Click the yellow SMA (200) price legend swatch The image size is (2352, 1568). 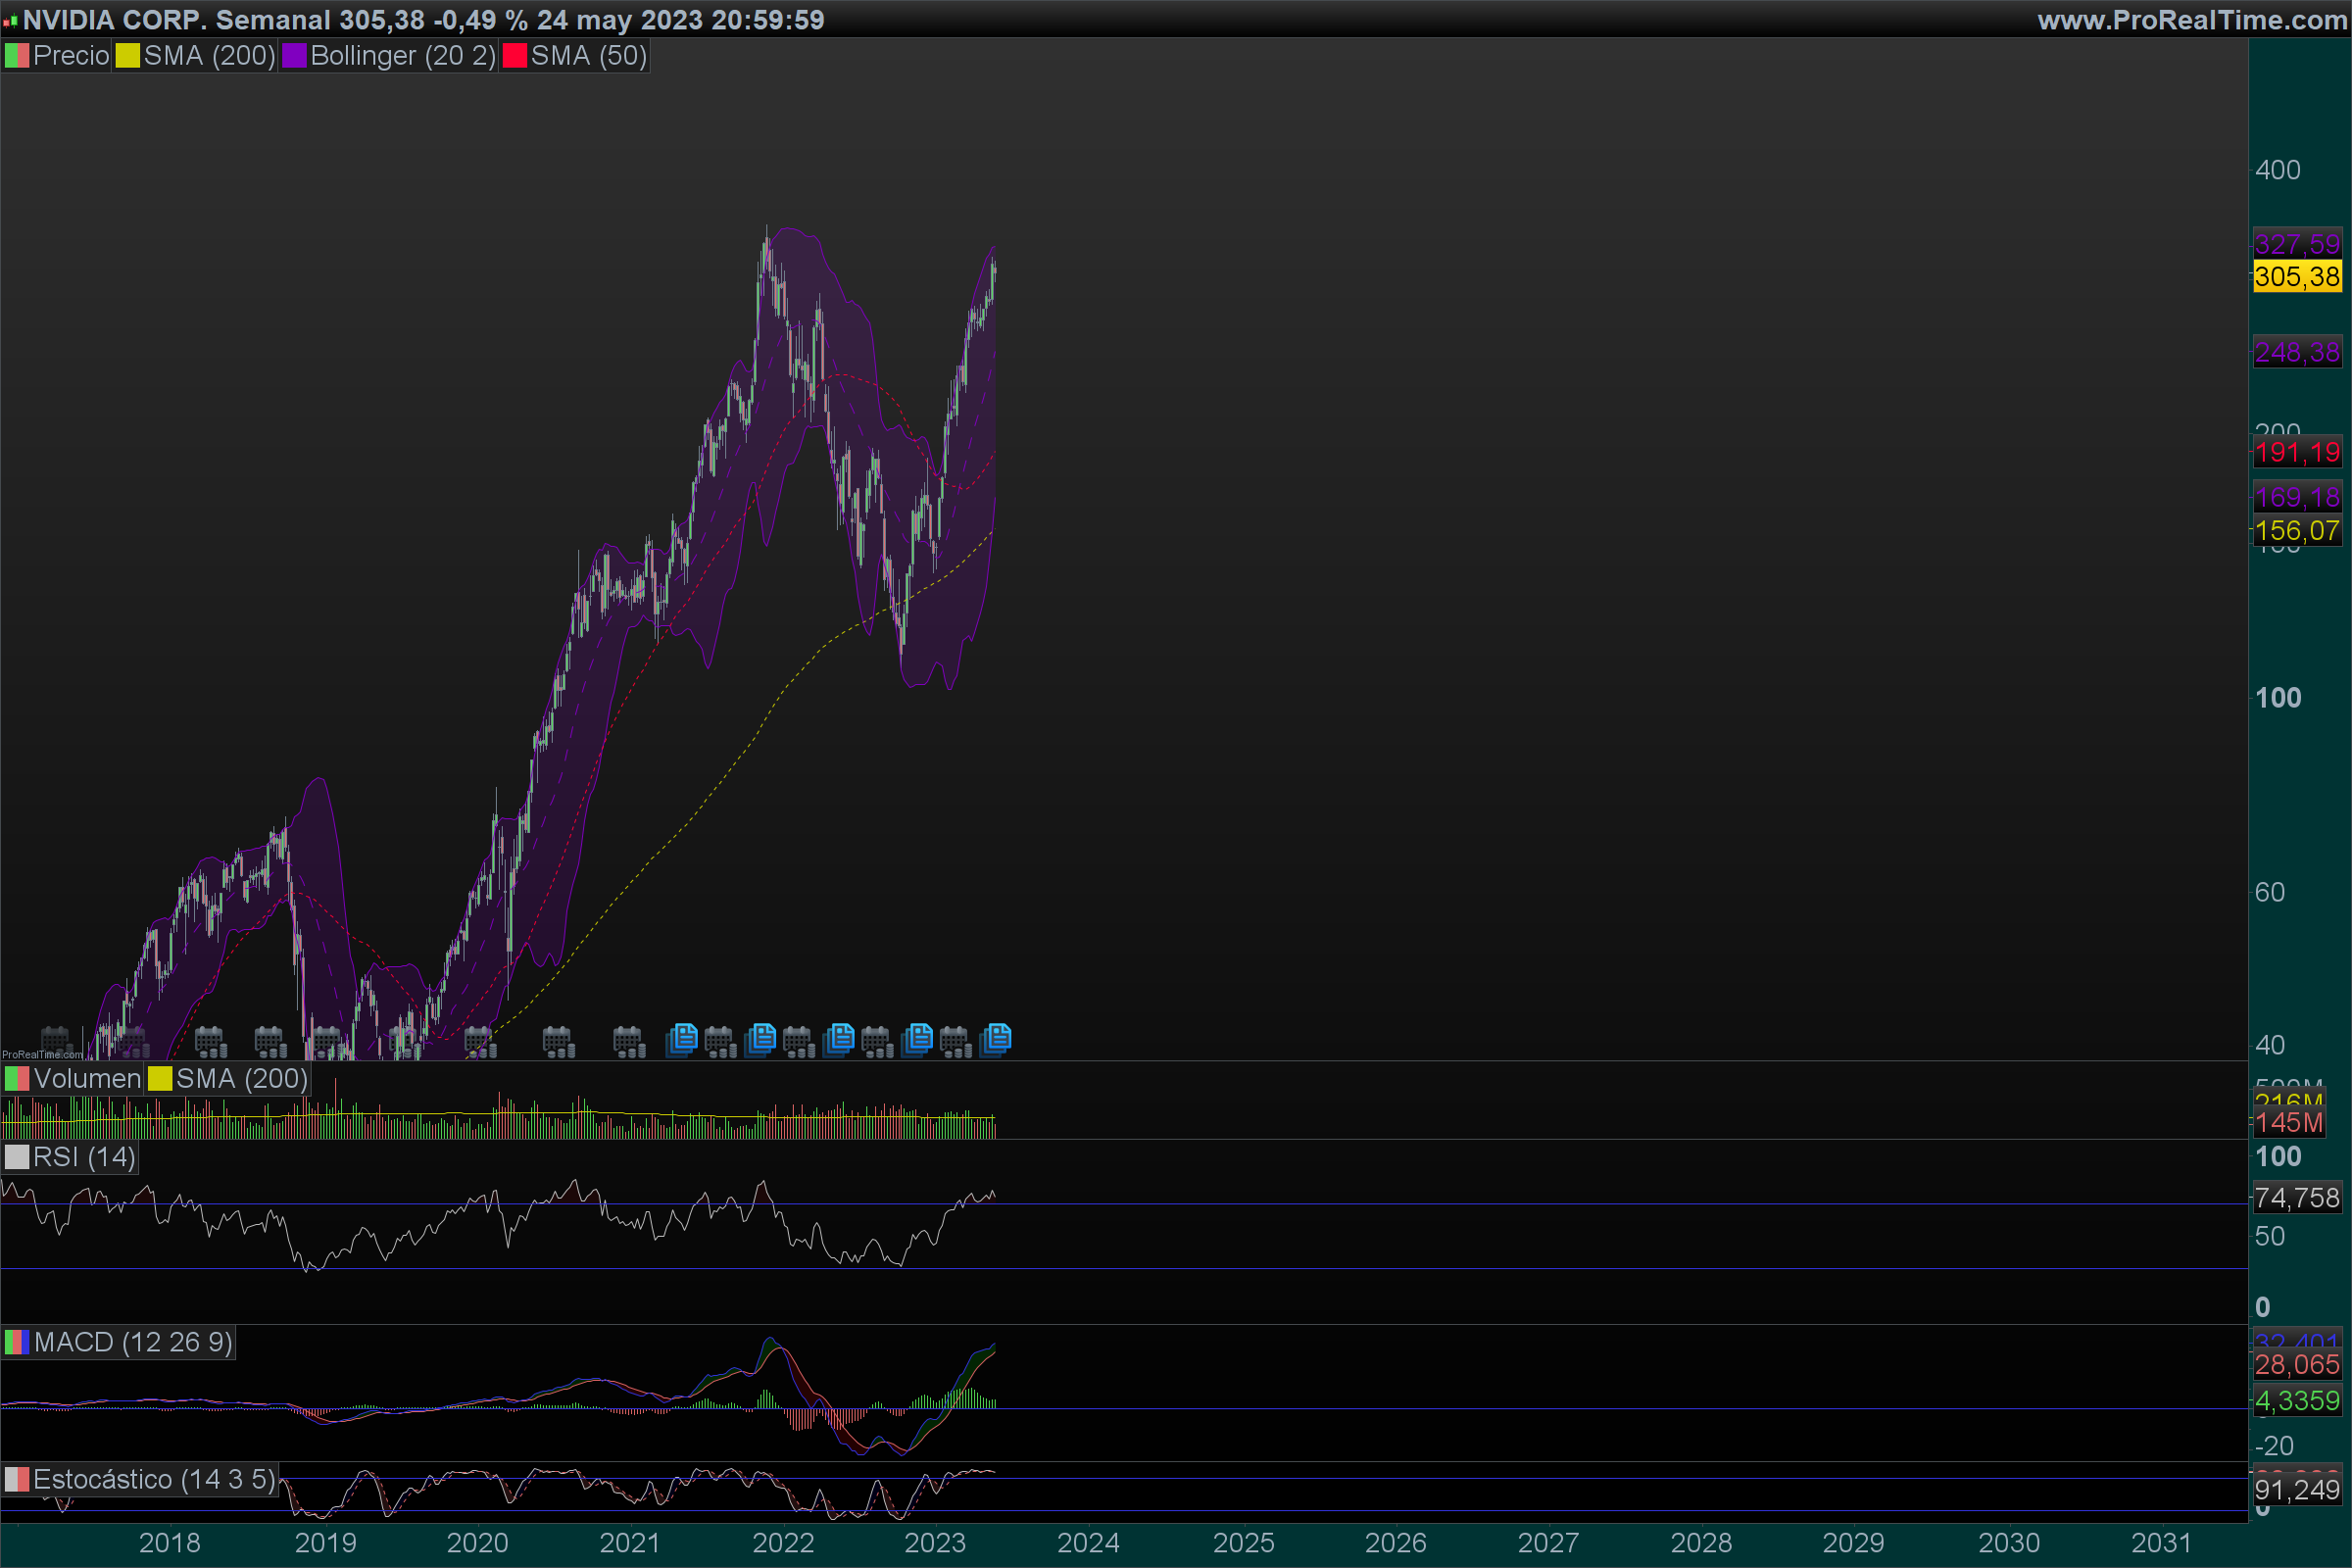128,56
